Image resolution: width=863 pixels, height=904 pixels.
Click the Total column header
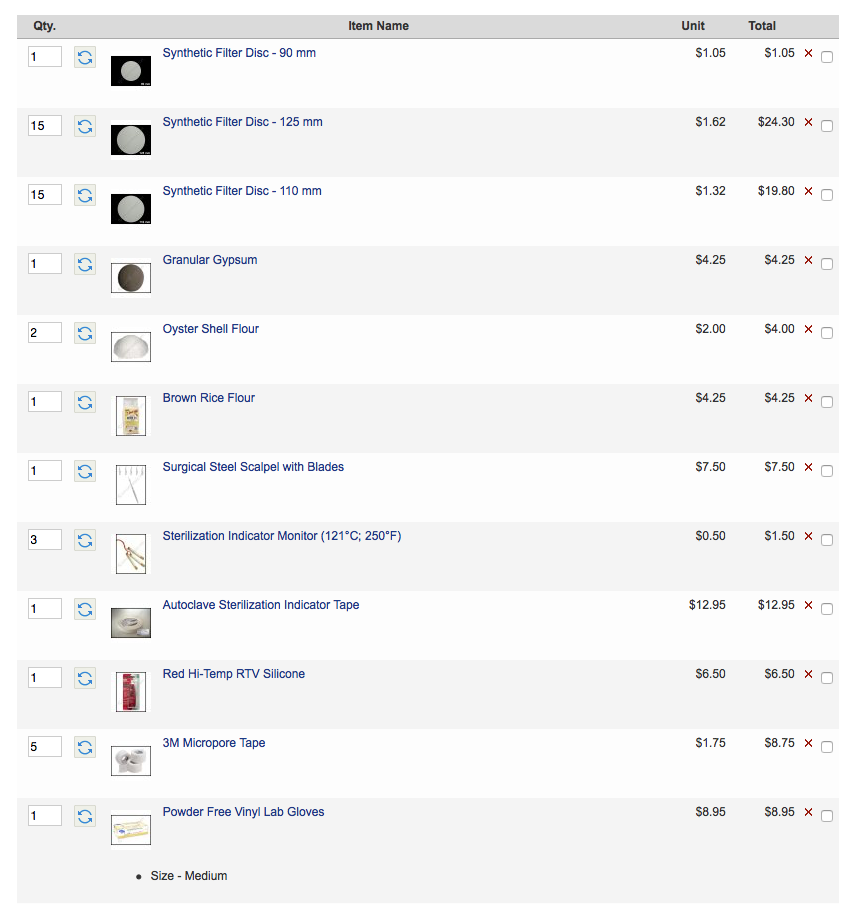coord(762,26)
